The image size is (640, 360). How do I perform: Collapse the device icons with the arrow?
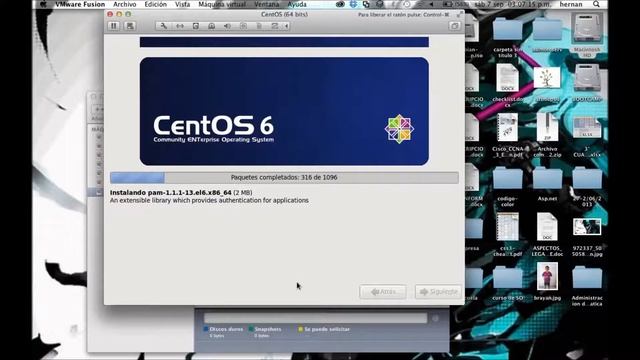[x=287, y=26]
